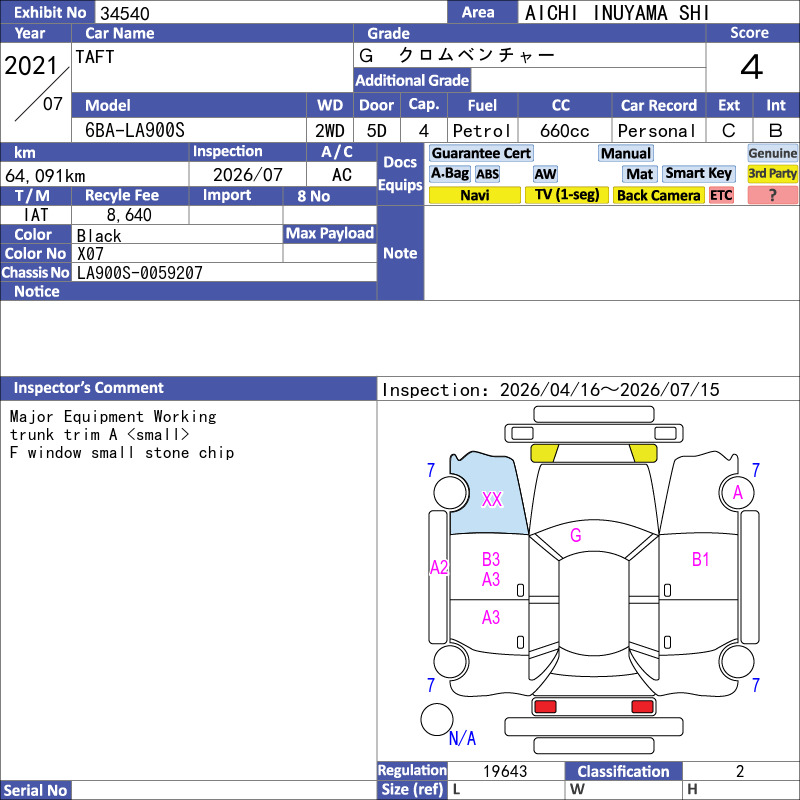The width and height of the screenshot is (800, 800).
Task: Click the ABS equipment badge
Action: point(487,174)
